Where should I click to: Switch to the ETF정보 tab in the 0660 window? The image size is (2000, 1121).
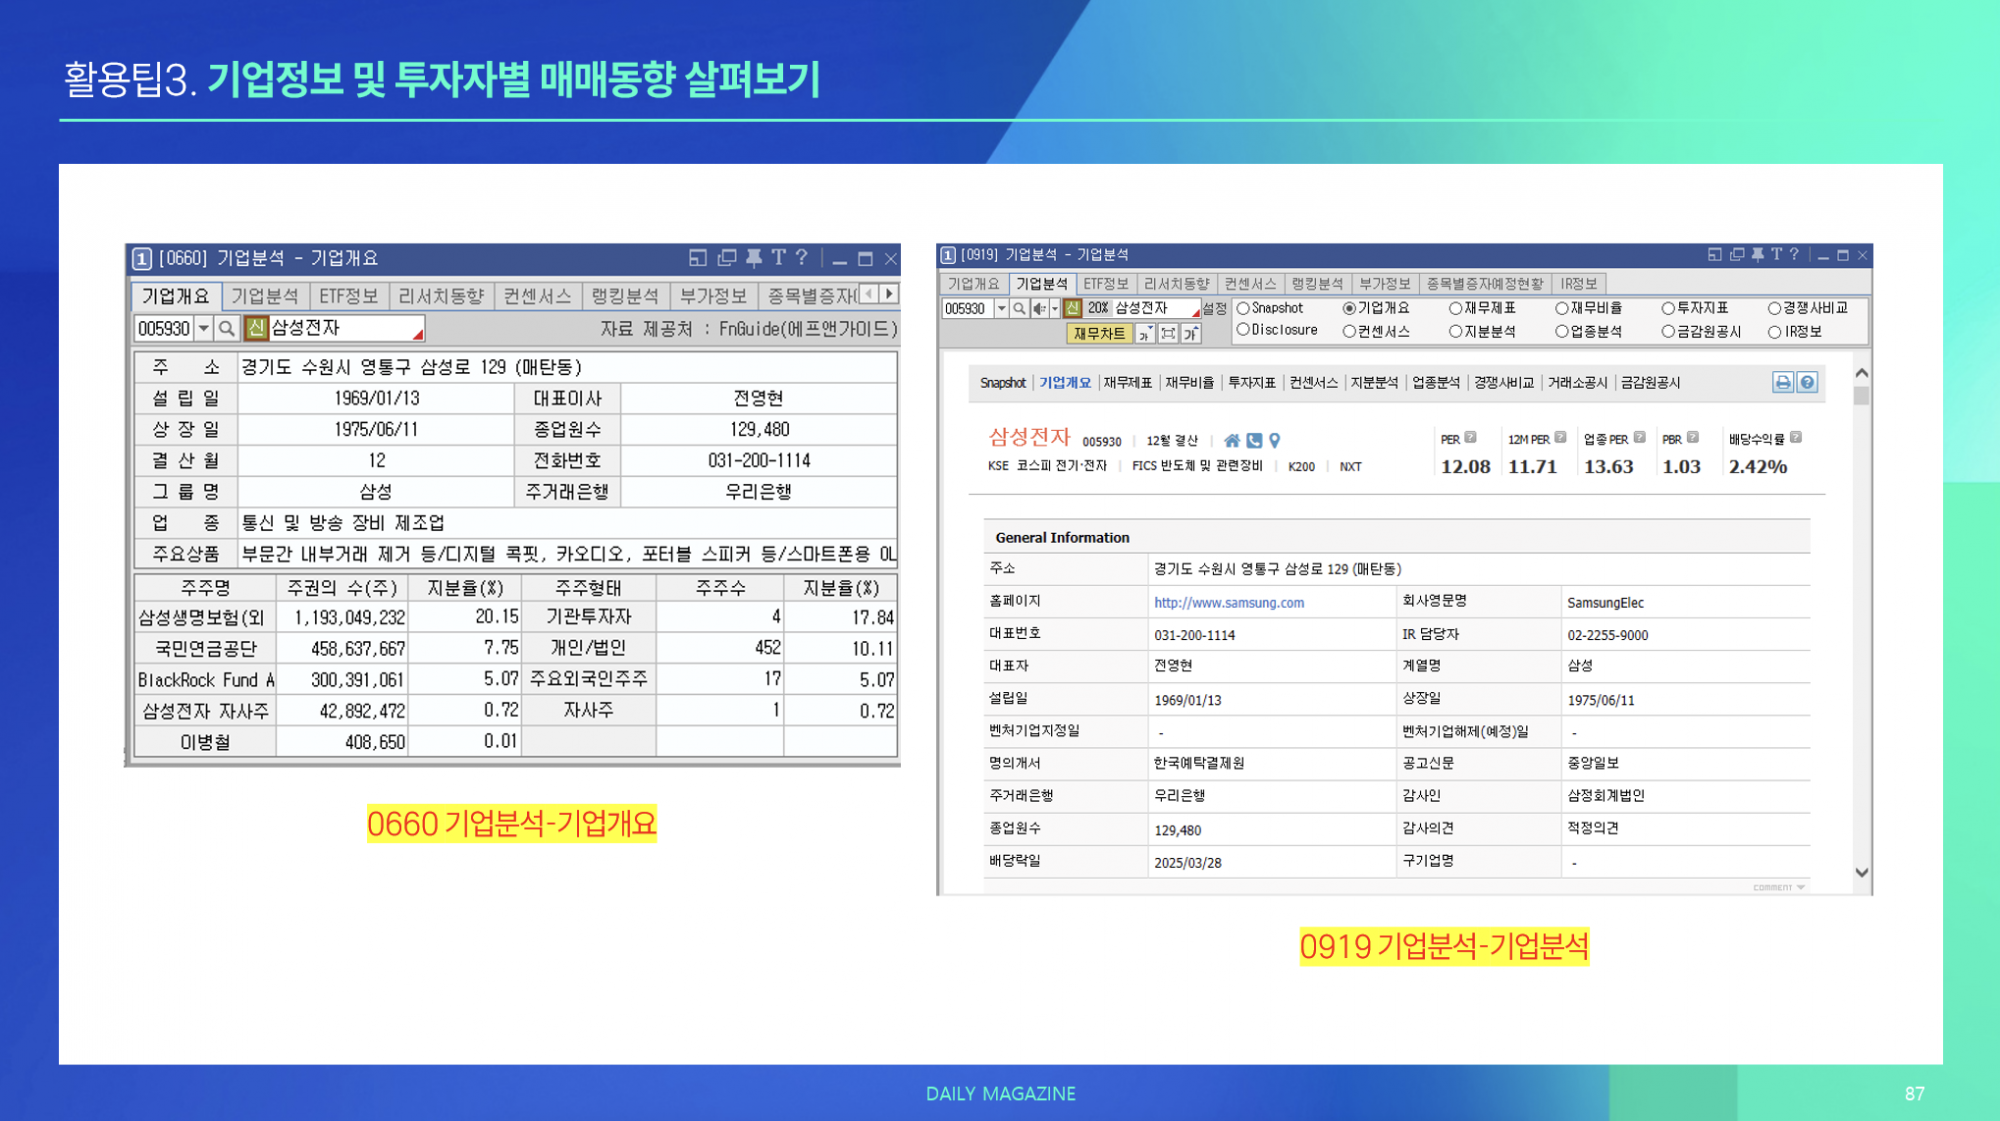pyautogui.click(x=349, y=294)
